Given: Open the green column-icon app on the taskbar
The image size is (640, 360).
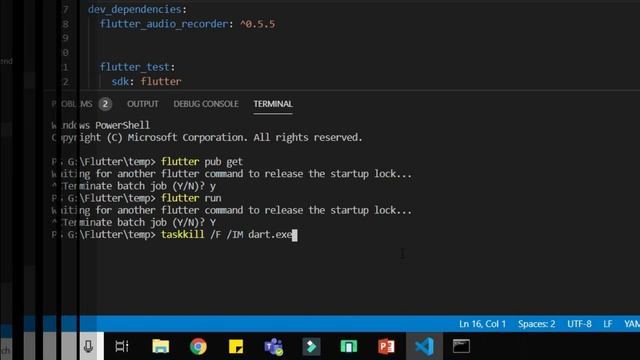Looking at the screenshot, I should click(x=349, y=347).
